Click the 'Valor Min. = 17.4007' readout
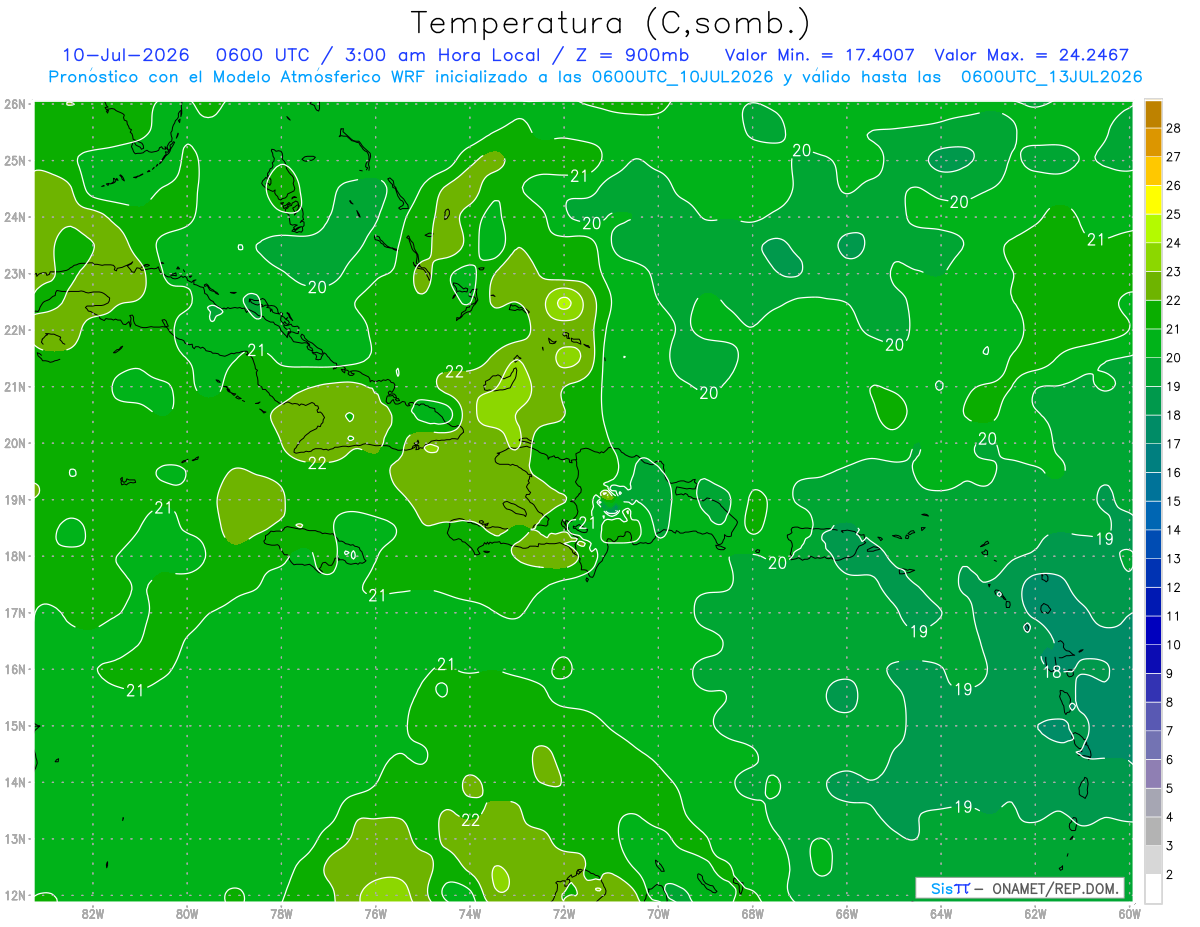The image size is (1200, 927). click(x=819, y=55)
